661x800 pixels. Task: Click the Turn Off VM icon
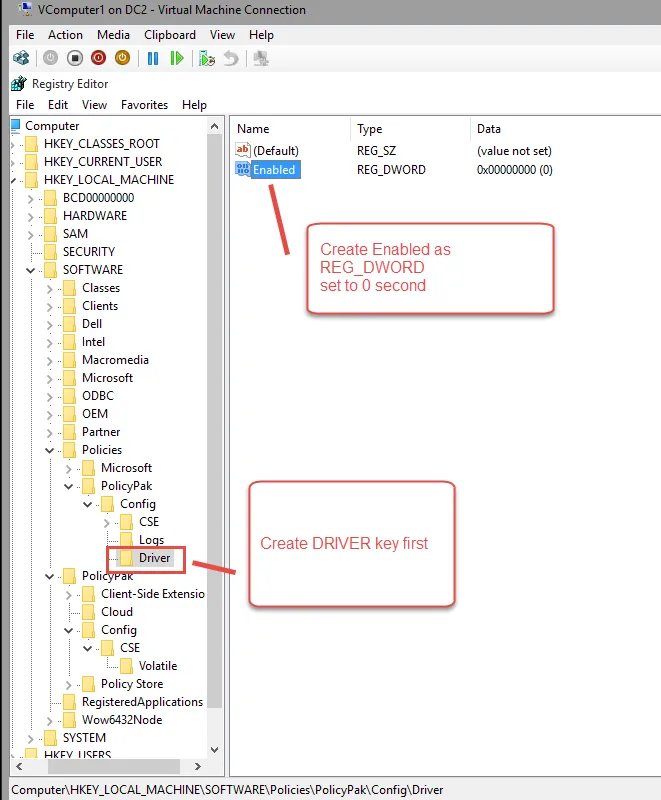[76, 59]
